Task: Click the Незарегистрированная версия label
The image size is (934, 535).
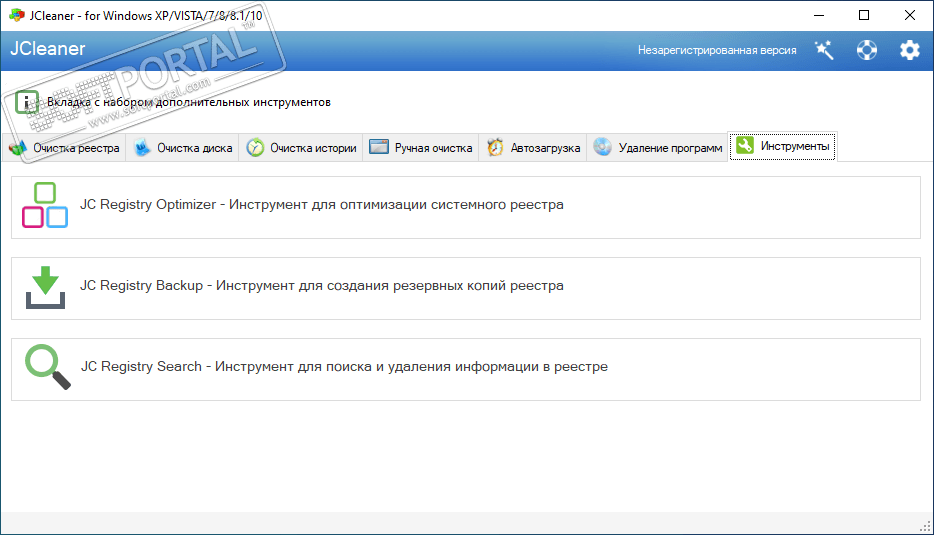Action: tap(717, 50)
